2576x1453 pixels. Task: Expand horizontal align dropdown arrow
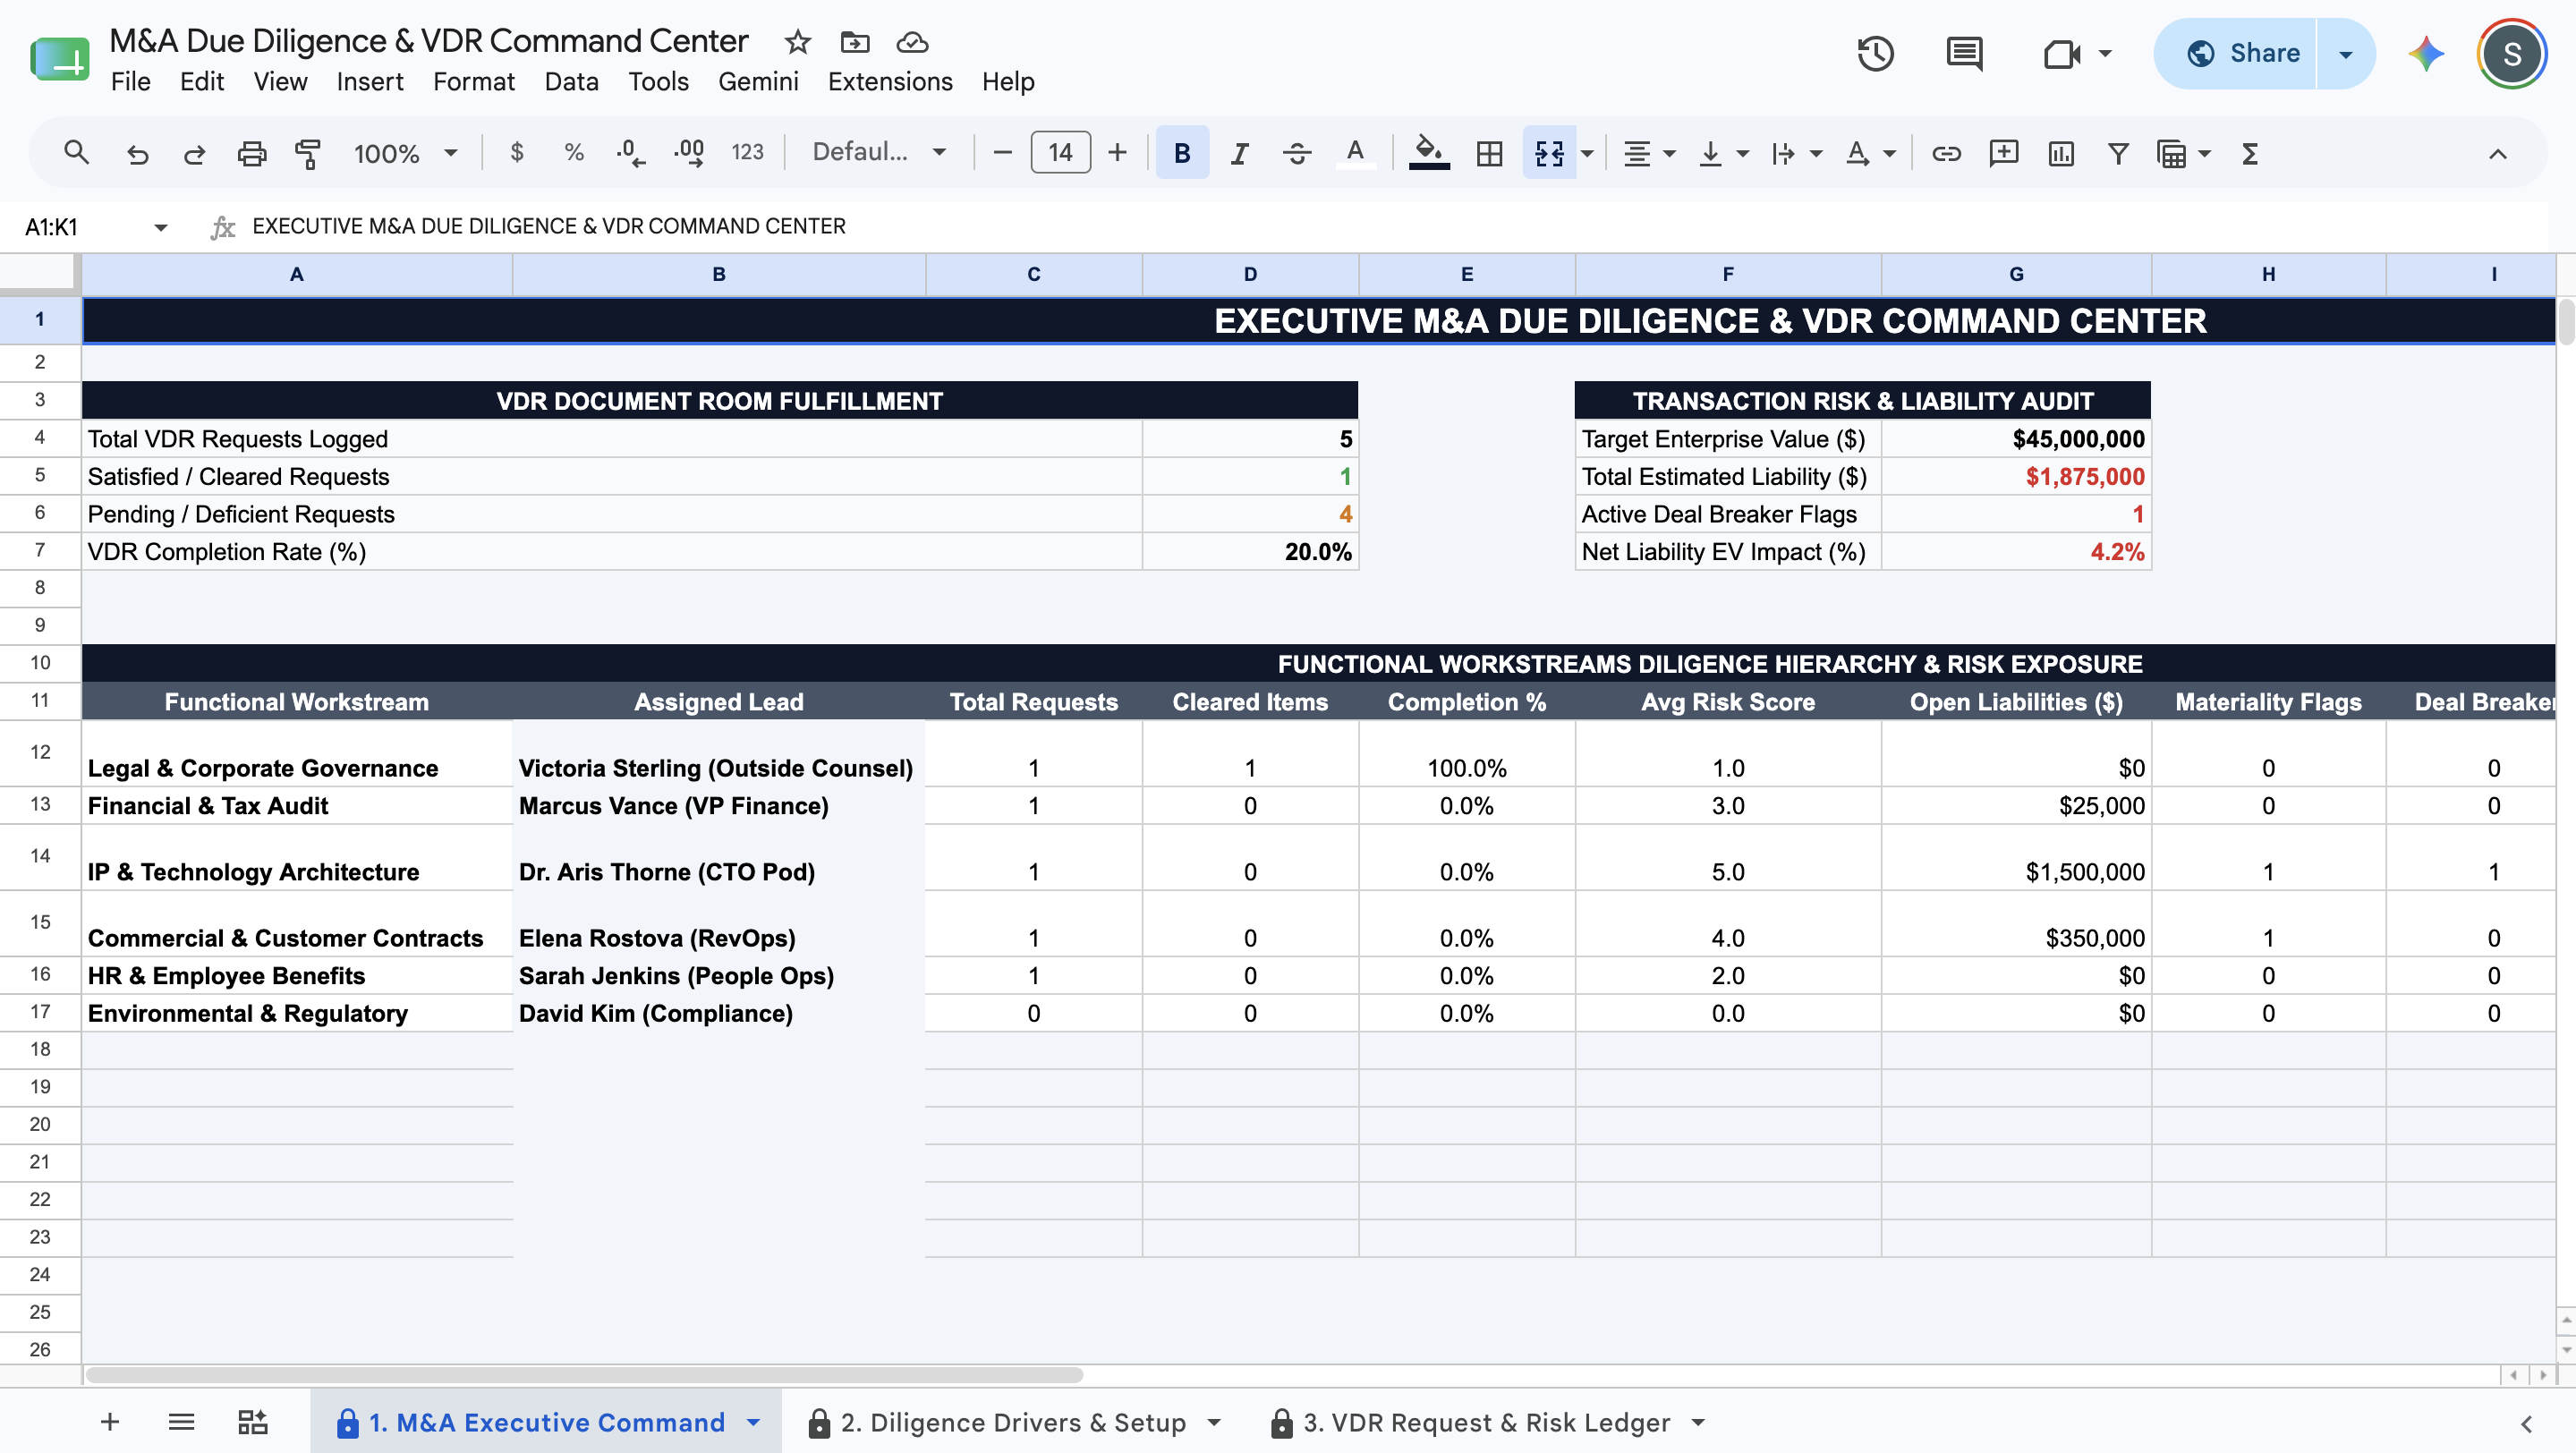pos(1669,153)
